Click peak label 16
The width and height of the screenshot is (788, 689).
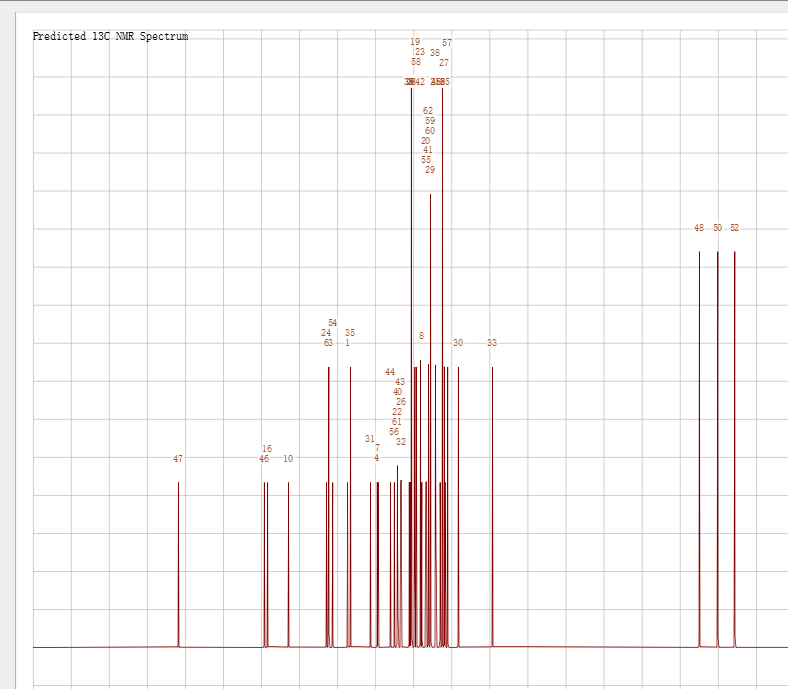point(267,449)
